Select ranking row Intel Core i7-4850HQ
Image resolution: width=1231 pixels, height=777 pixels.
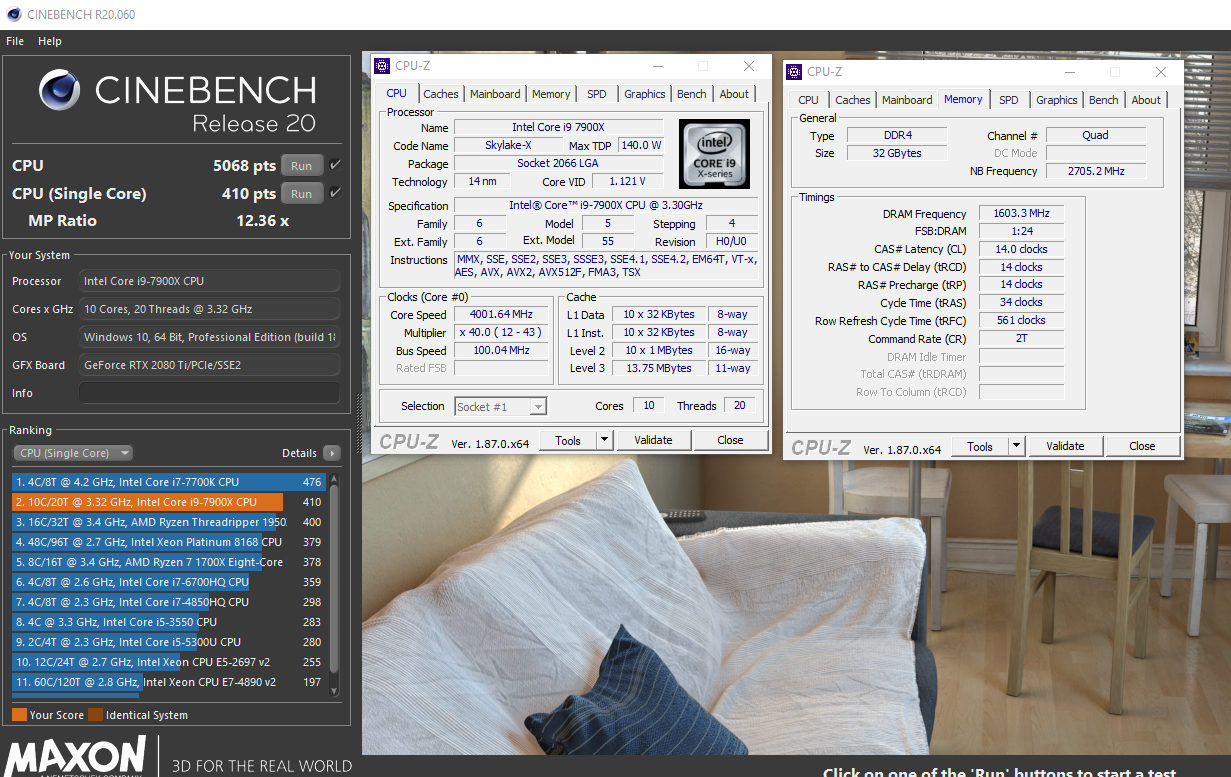tap(169, 602)
